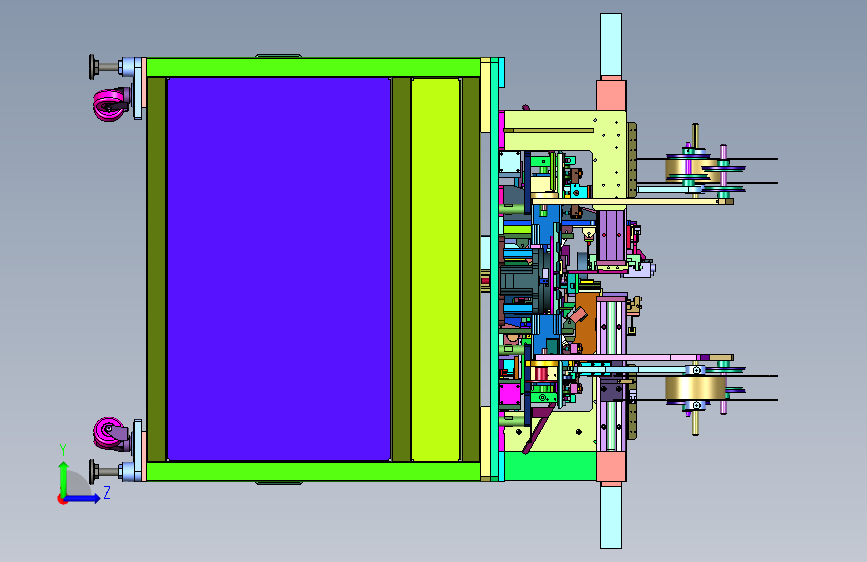This screenshot has height=562, width=867.
Task: Pick the bottom bright green frame beam
Action: (x=313, y=471)
